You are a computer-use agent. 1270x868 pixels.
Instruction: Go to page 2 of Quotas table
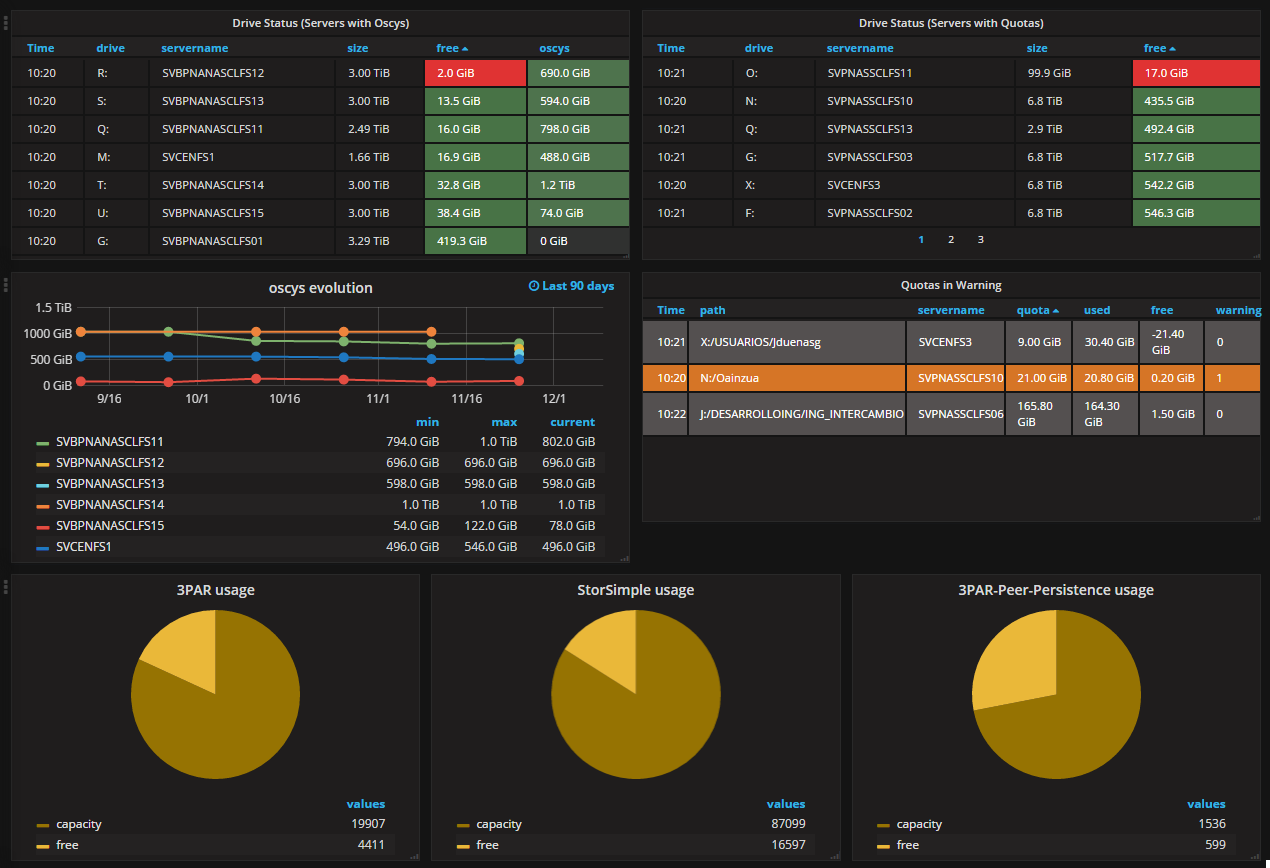click(x=951, y=240)
